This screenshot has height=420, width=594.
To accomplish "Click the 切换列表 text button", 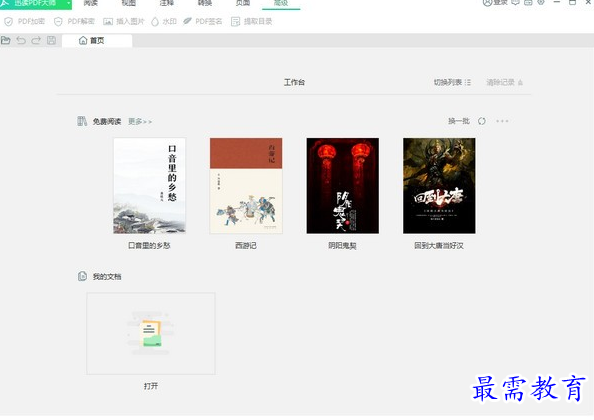I will [448, 82].
